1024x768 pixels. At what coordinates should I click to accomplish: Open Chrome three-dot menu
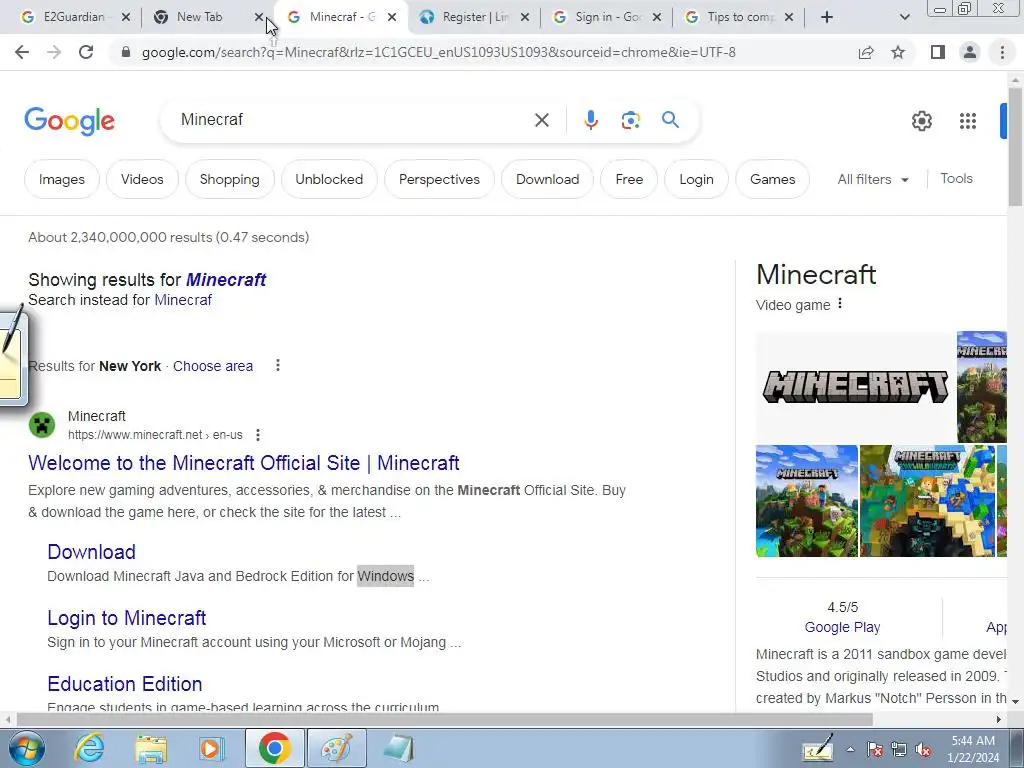pyautogui.click(x=1002, y=52)
